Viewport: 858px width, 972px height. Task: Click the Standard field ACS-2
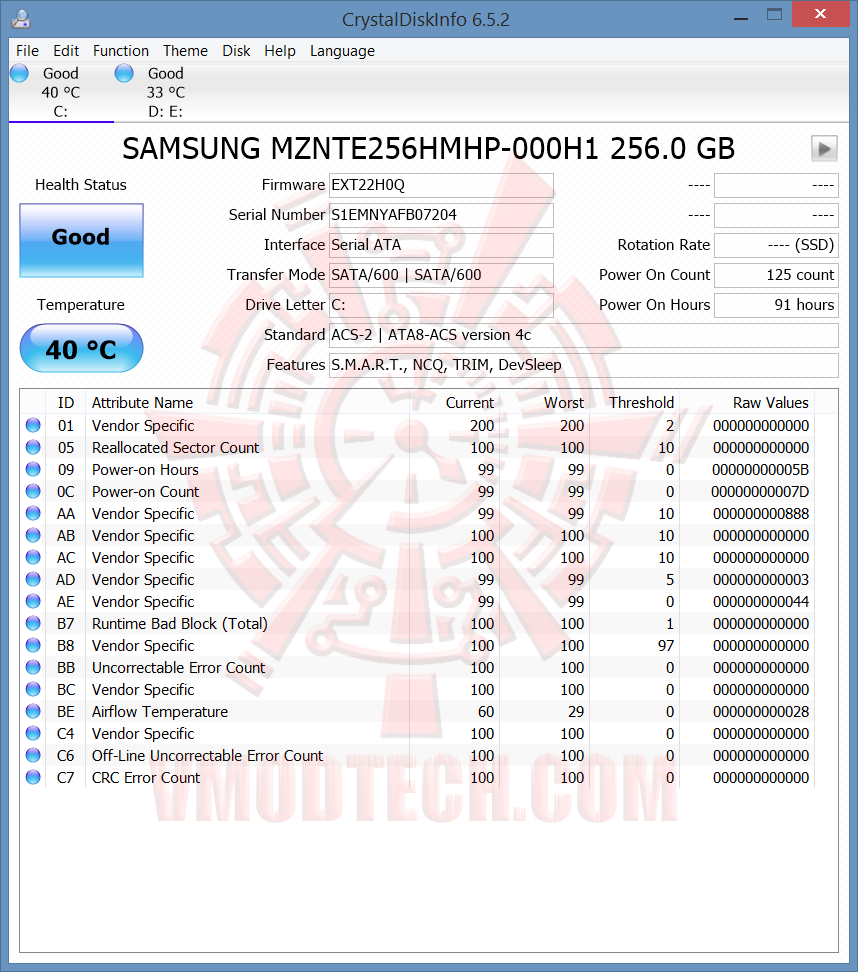point(583,335)
